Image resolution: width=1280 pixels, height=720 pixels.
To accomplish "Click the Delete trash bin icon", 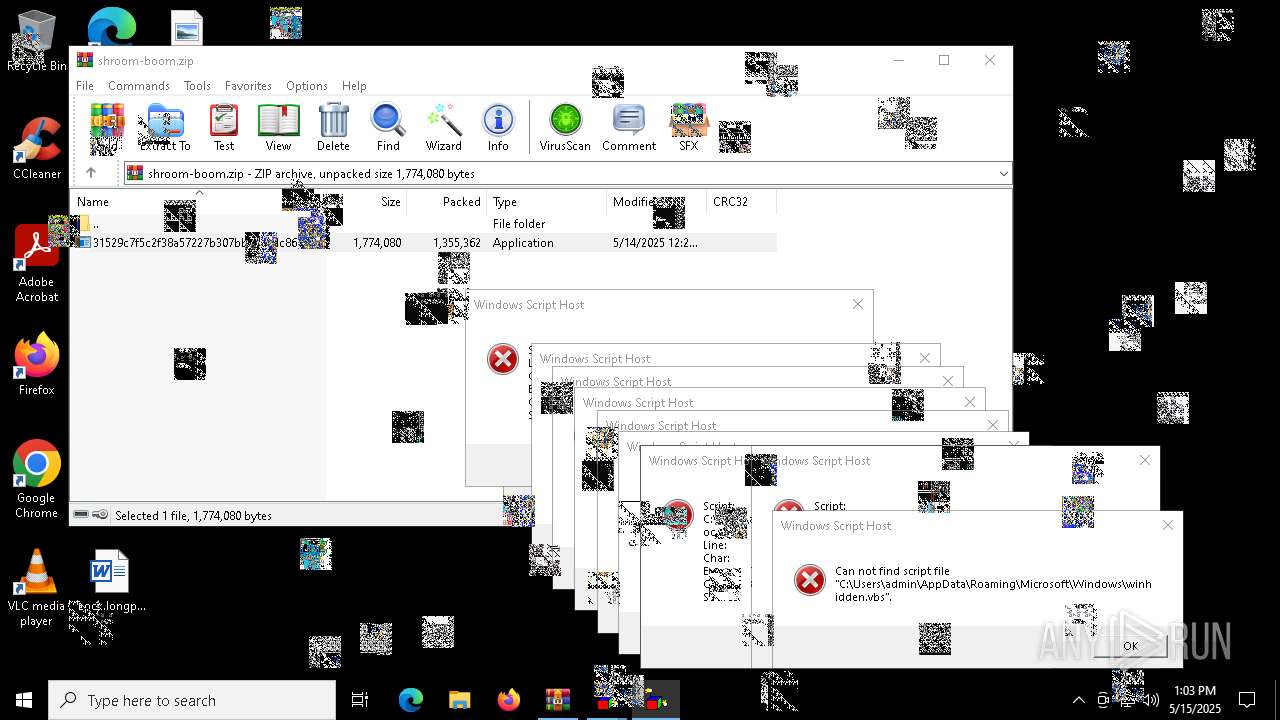I will point(333,127).
